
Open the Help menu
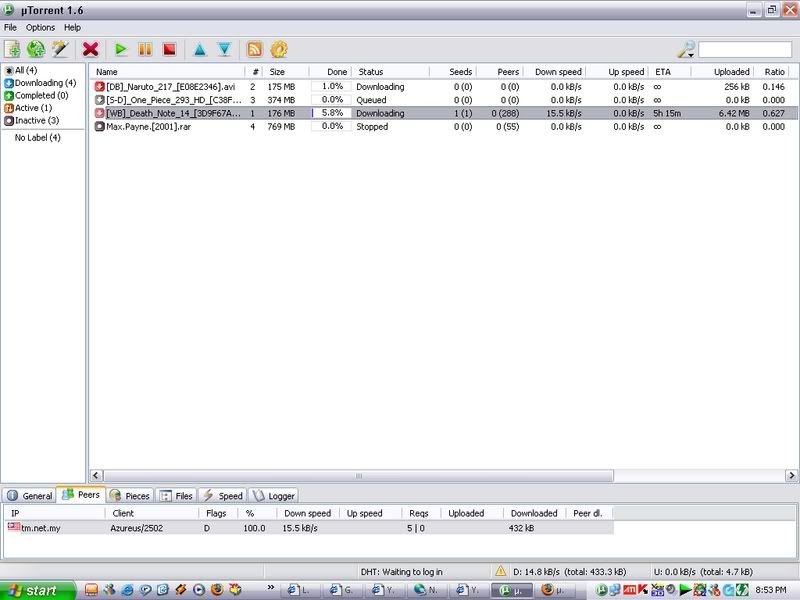(72, 27)
